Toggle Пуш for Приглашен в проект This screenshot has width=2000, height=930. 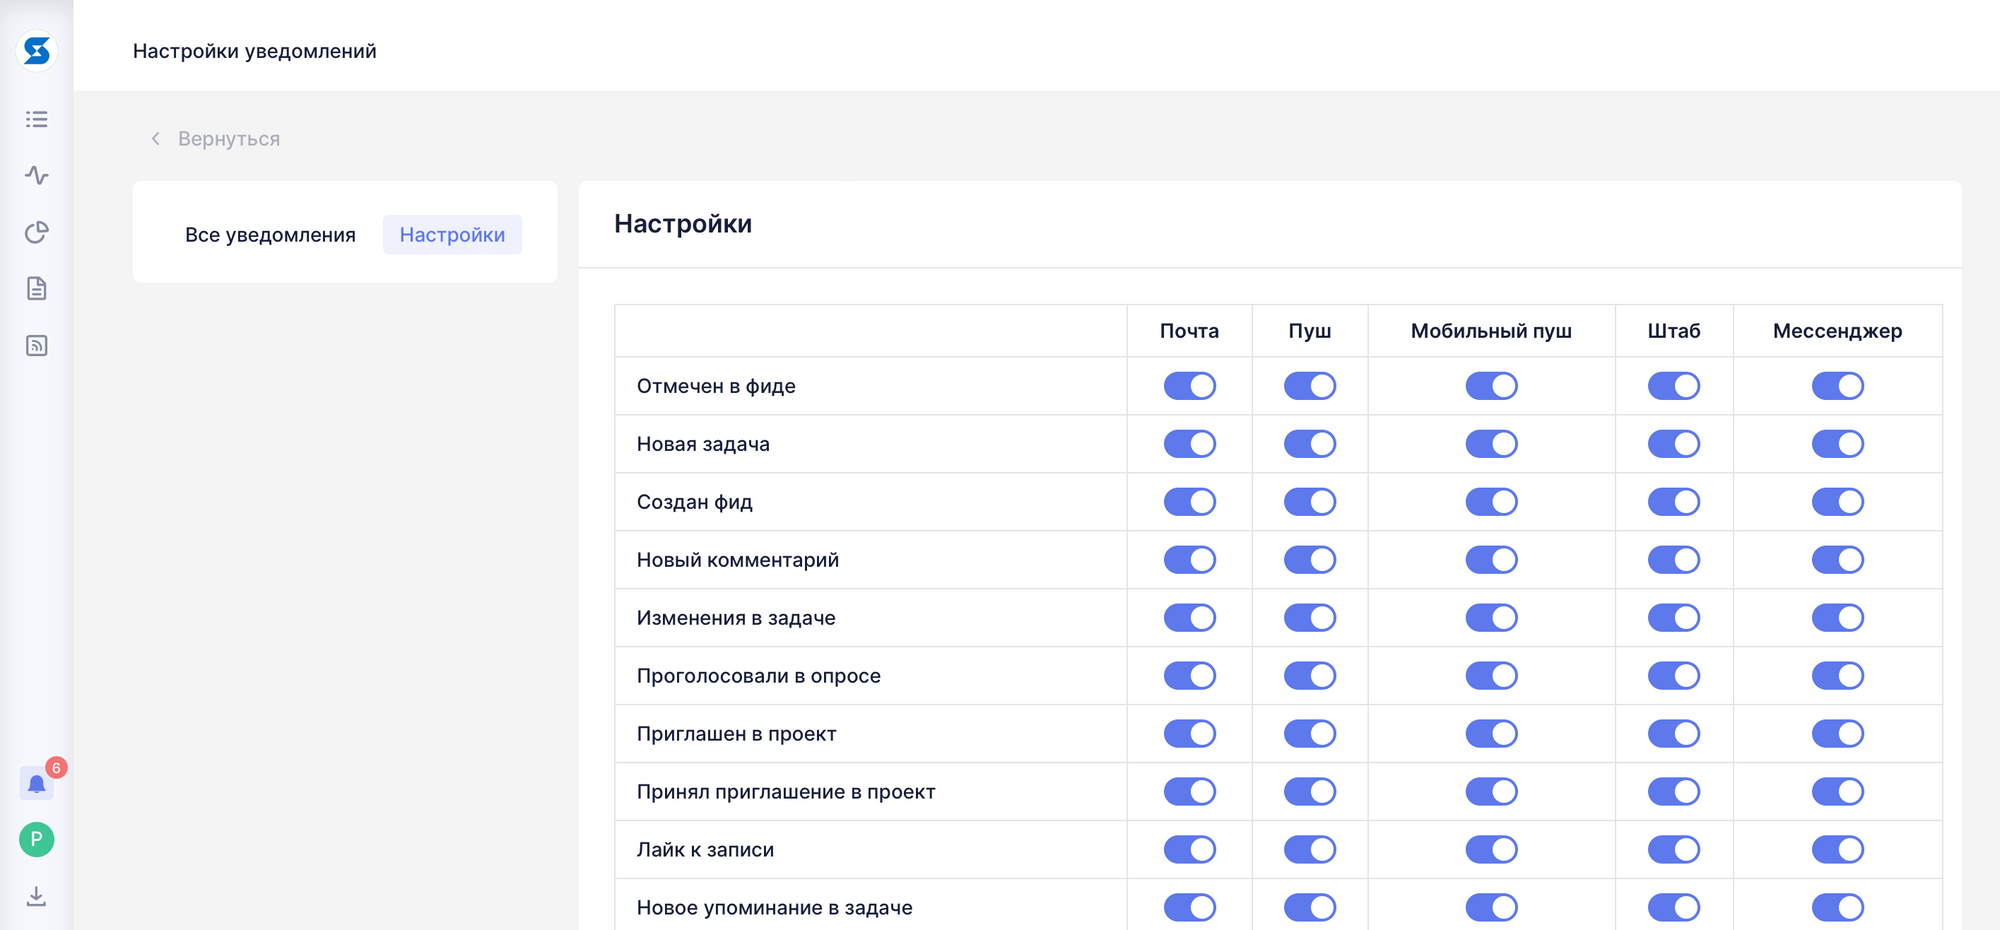pyautogui.click(x=1310, y=734)
